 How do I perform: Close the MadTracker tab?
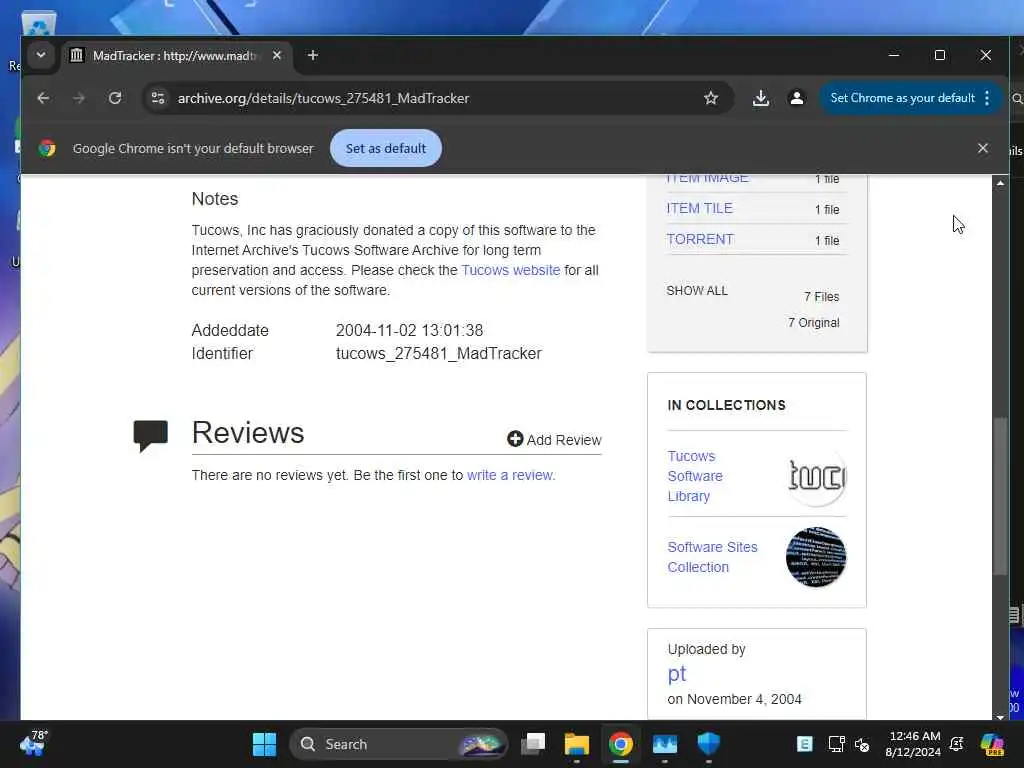click(x=277, y=56)
